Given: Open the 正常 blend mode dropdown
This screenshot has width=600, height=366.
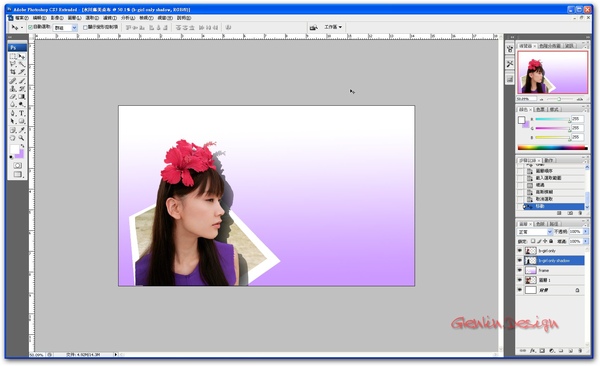Looking at the screenshot, I should point(535,232).
